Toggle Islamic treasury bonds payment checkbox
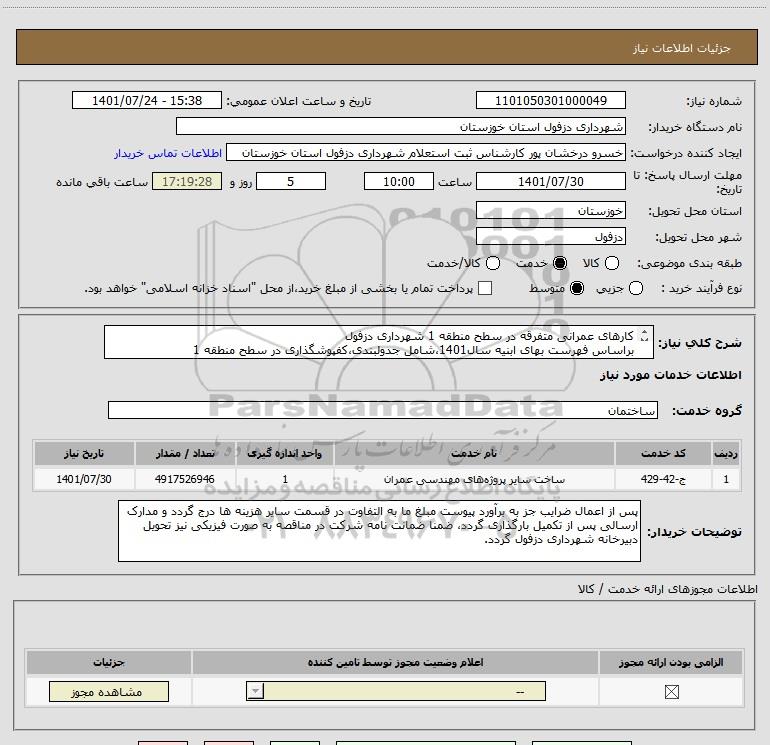This screenshot has height=745, width=770. point(485,288)
